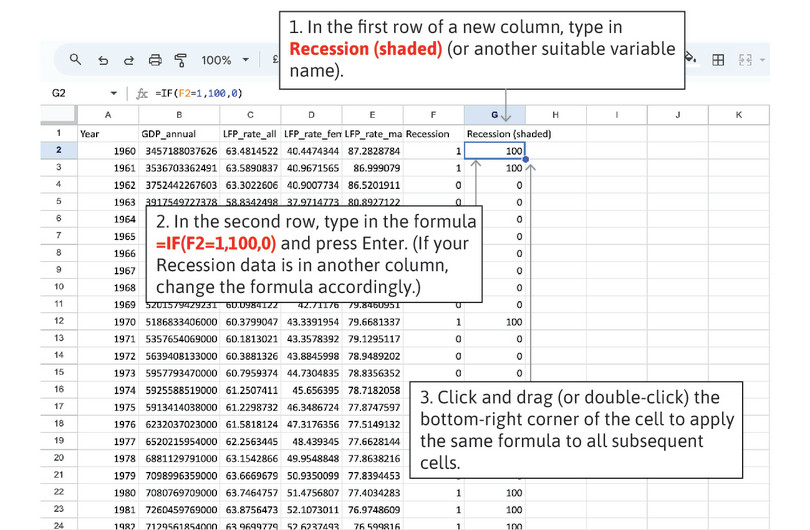Select column A header
Screen dimensions: 810x530
point(108,115)
